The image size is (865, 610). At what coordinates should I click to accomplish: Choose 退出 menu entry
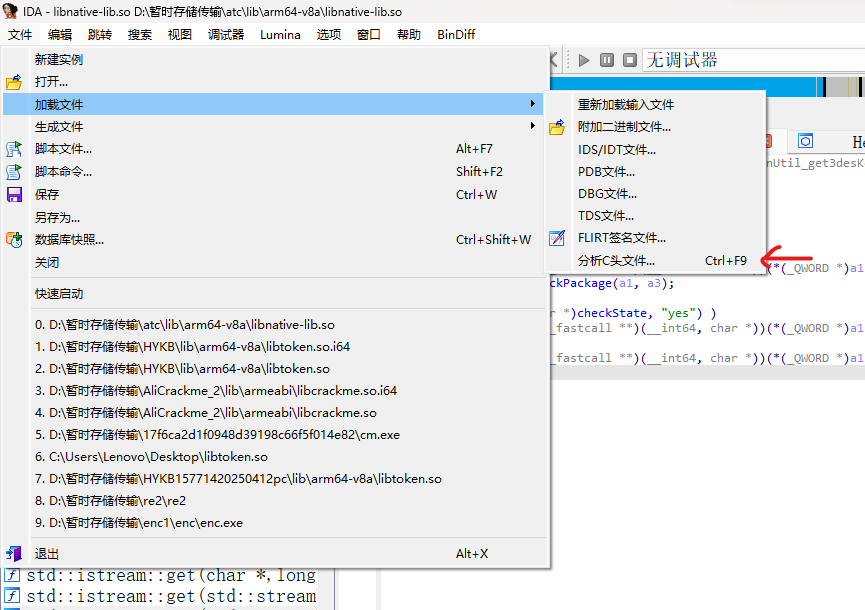273,554
